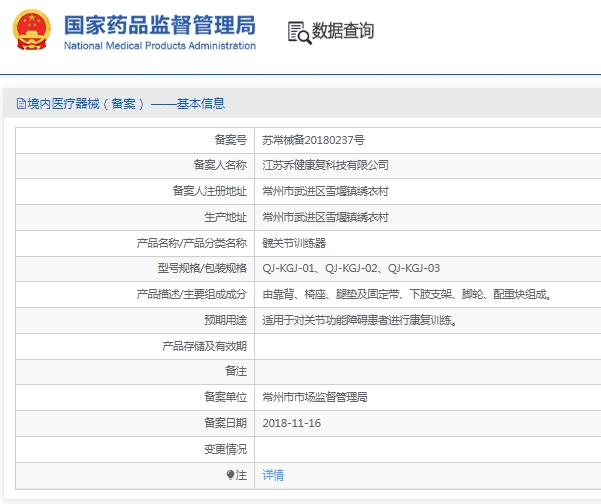Select the address in 备案人注册地址 row
The image size is (601, 504).
click(x=325, y=191)
